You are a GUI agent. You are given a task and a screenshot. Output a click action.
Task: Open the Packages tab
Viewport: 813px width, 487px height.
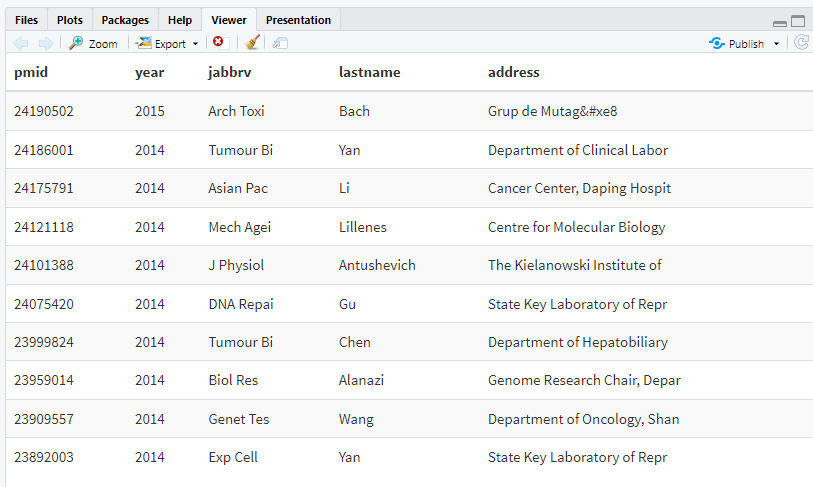pyautogui.click(x=125, y=20)
